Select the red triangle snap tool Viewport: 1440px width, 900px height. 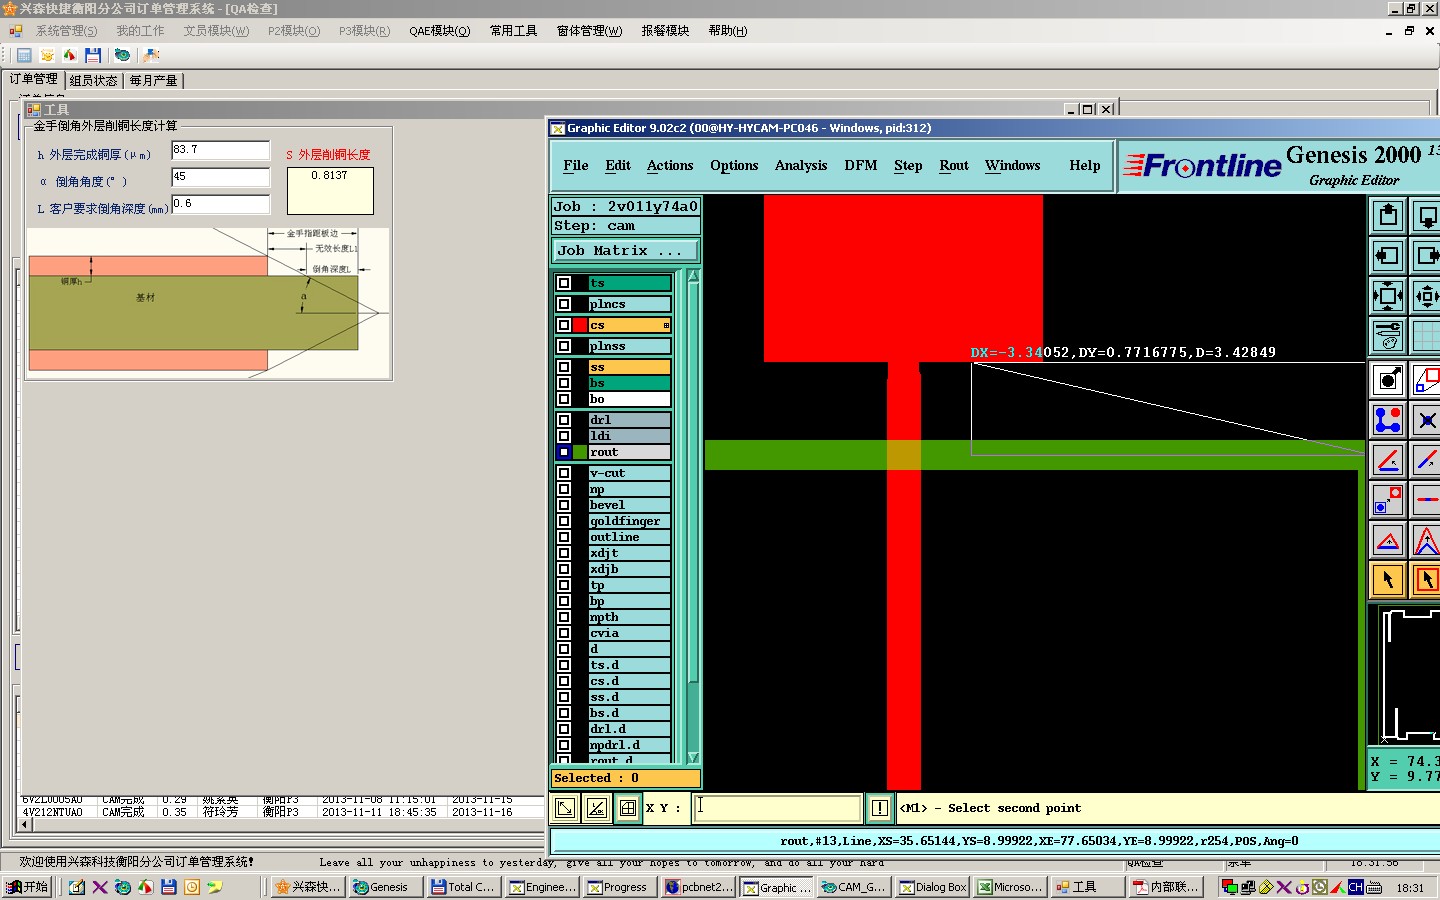[x=1387, y=541]
